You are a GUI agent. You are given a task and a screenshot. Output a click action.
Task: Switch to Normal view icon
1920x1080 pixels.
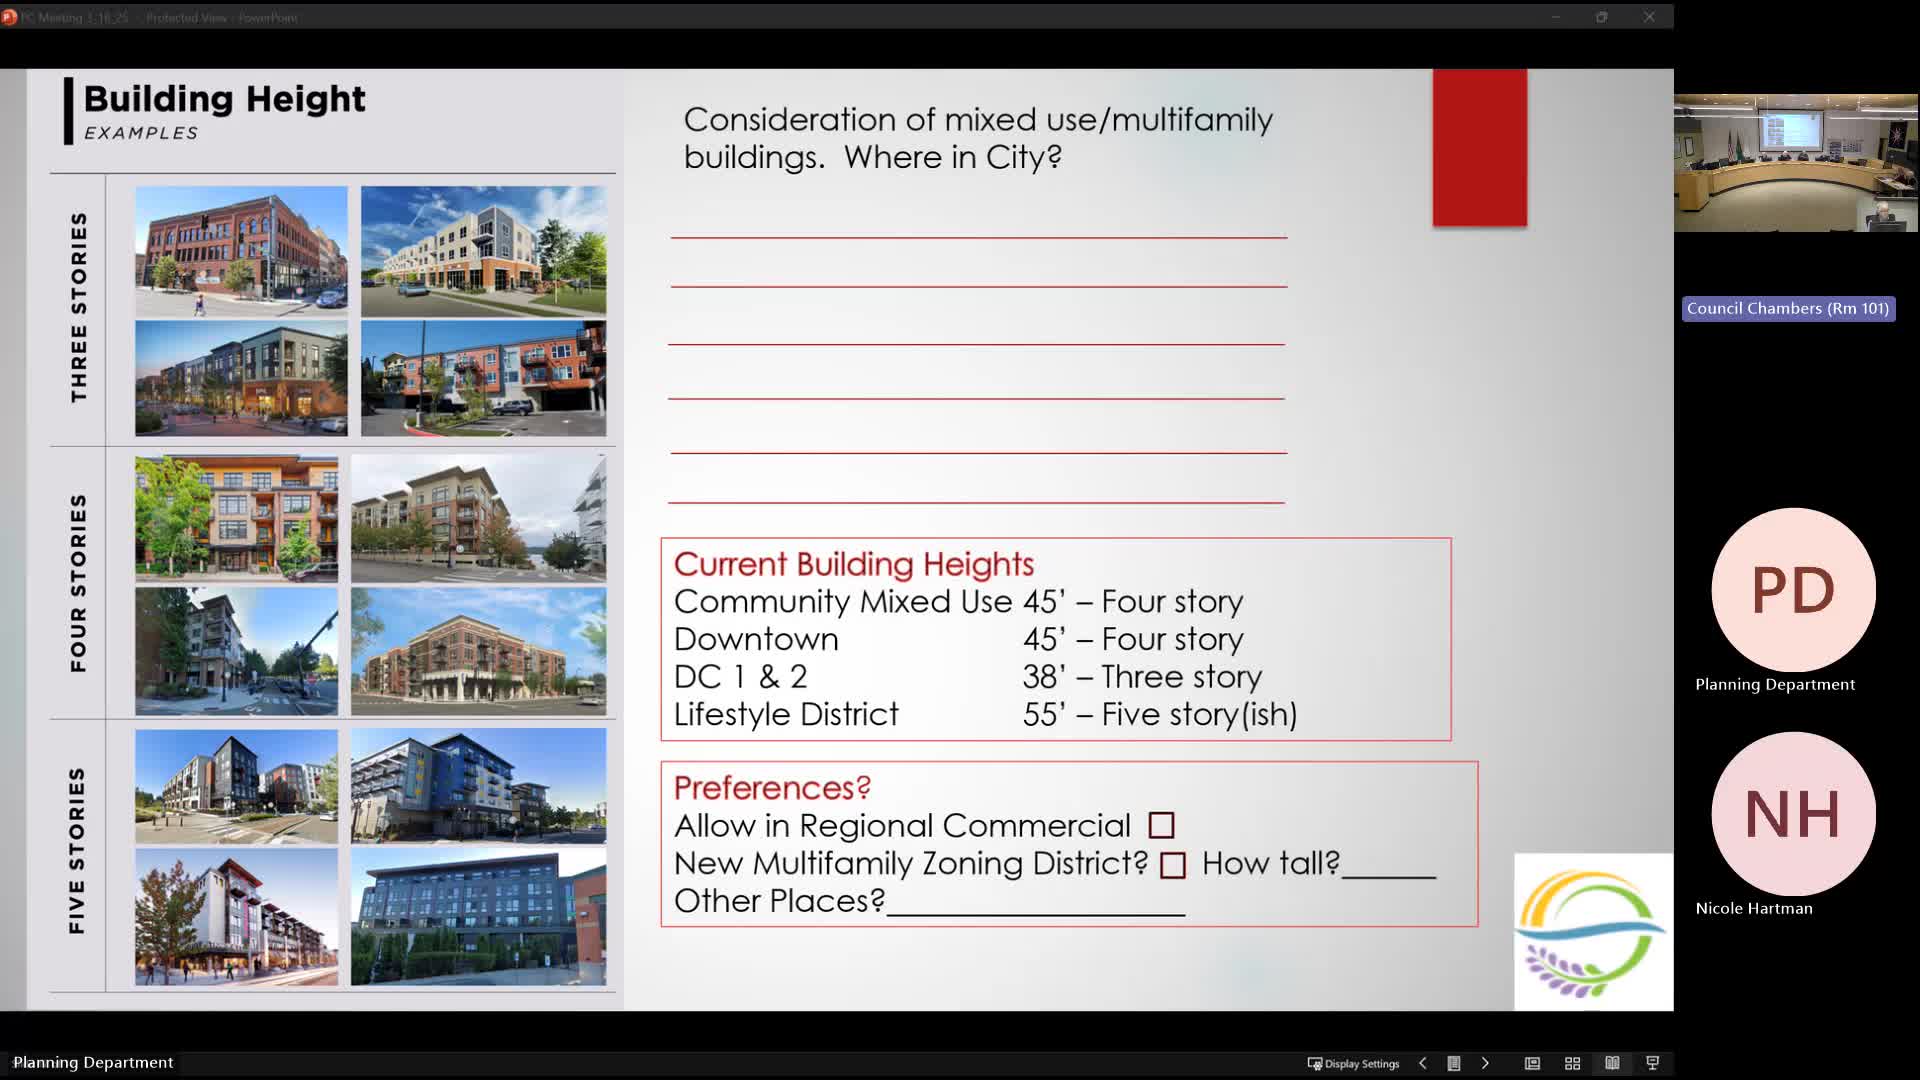pyautogui.click(x=1532, y=1063)
